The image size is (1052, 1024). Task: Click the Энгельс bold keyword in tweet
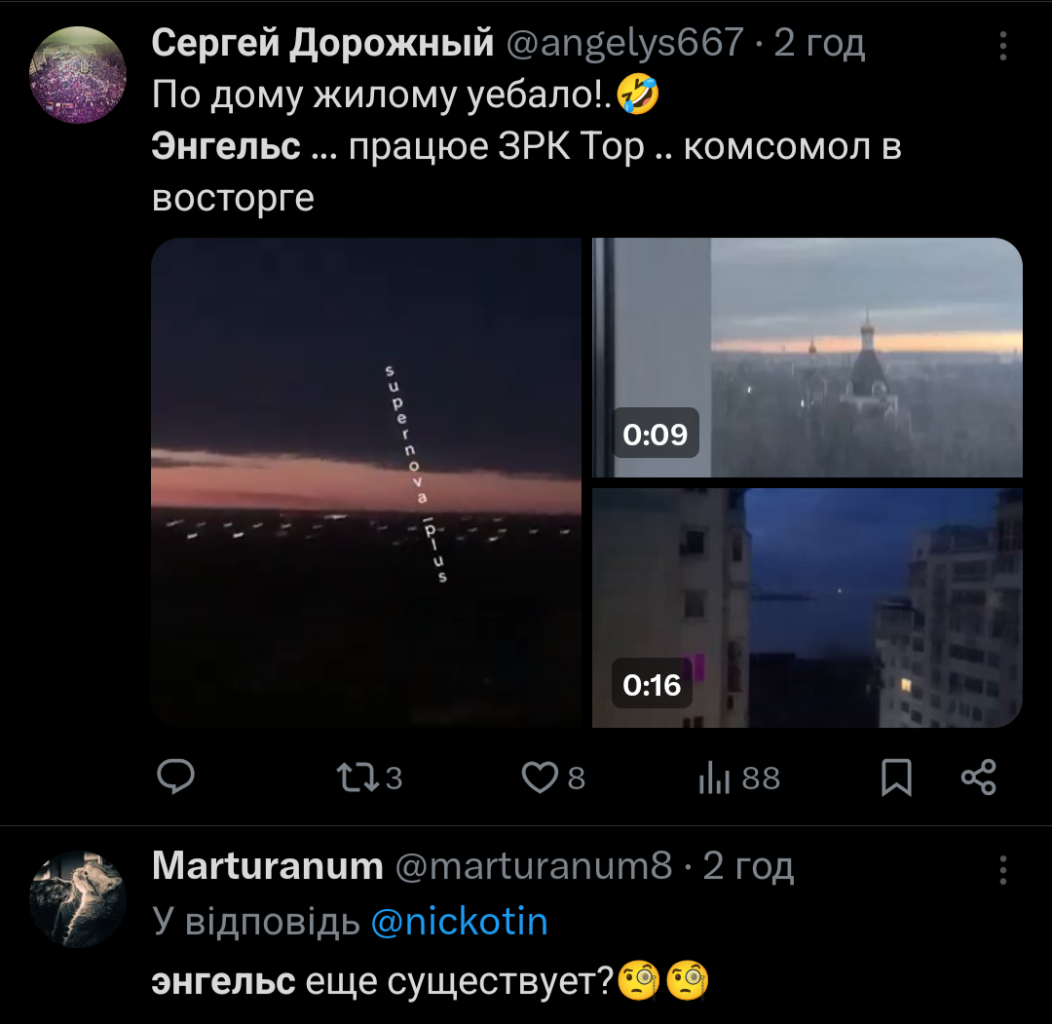coord(226,147)
